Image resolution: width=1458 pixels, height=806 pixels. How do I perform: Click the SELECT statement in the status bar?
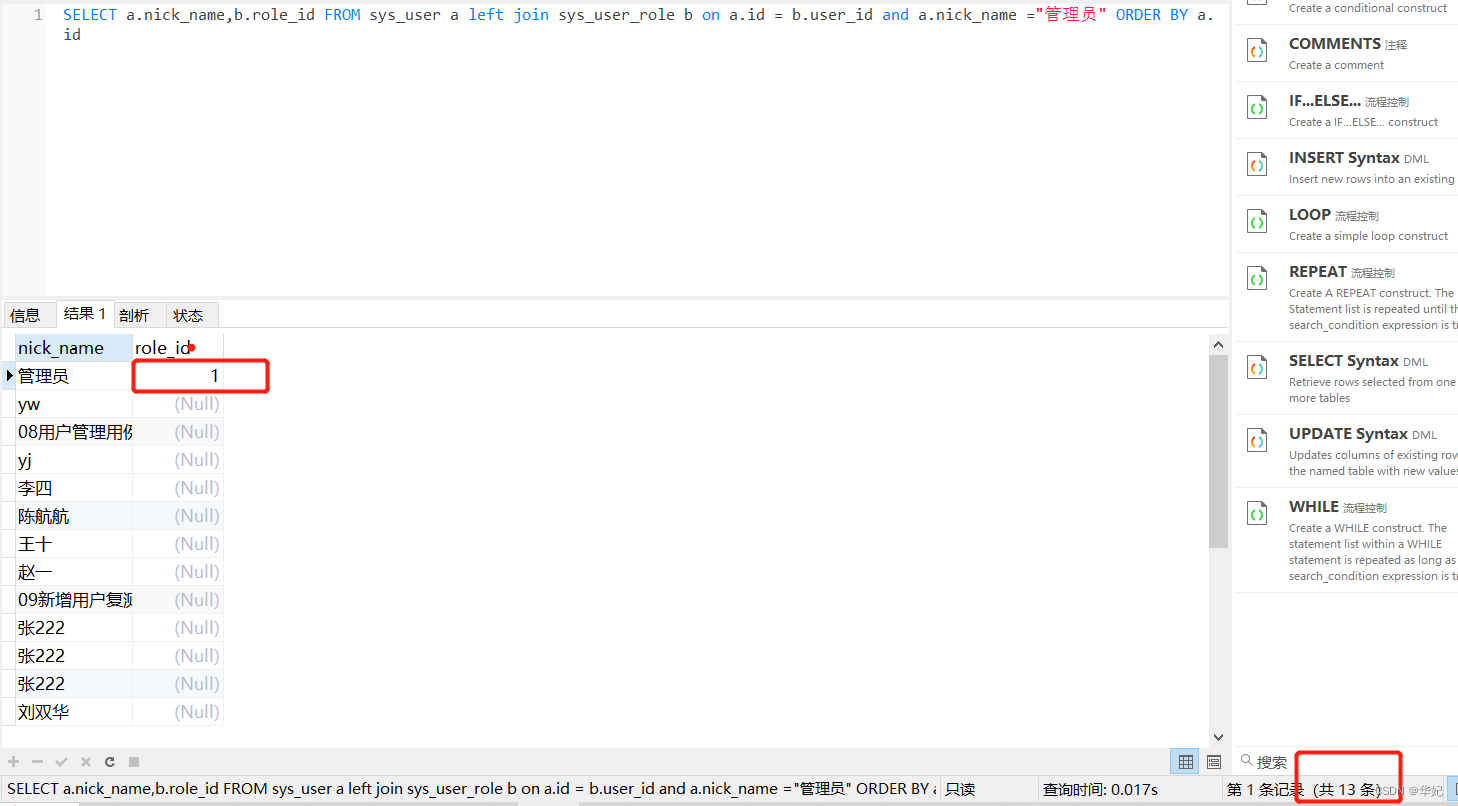[471, 789]
